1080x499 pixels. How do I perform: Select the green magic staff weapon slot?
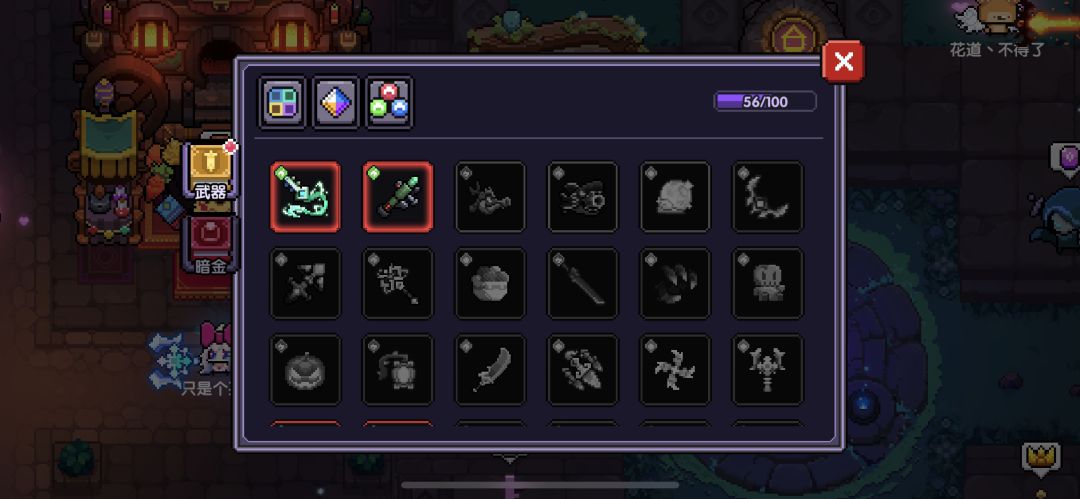pos(305,196)
